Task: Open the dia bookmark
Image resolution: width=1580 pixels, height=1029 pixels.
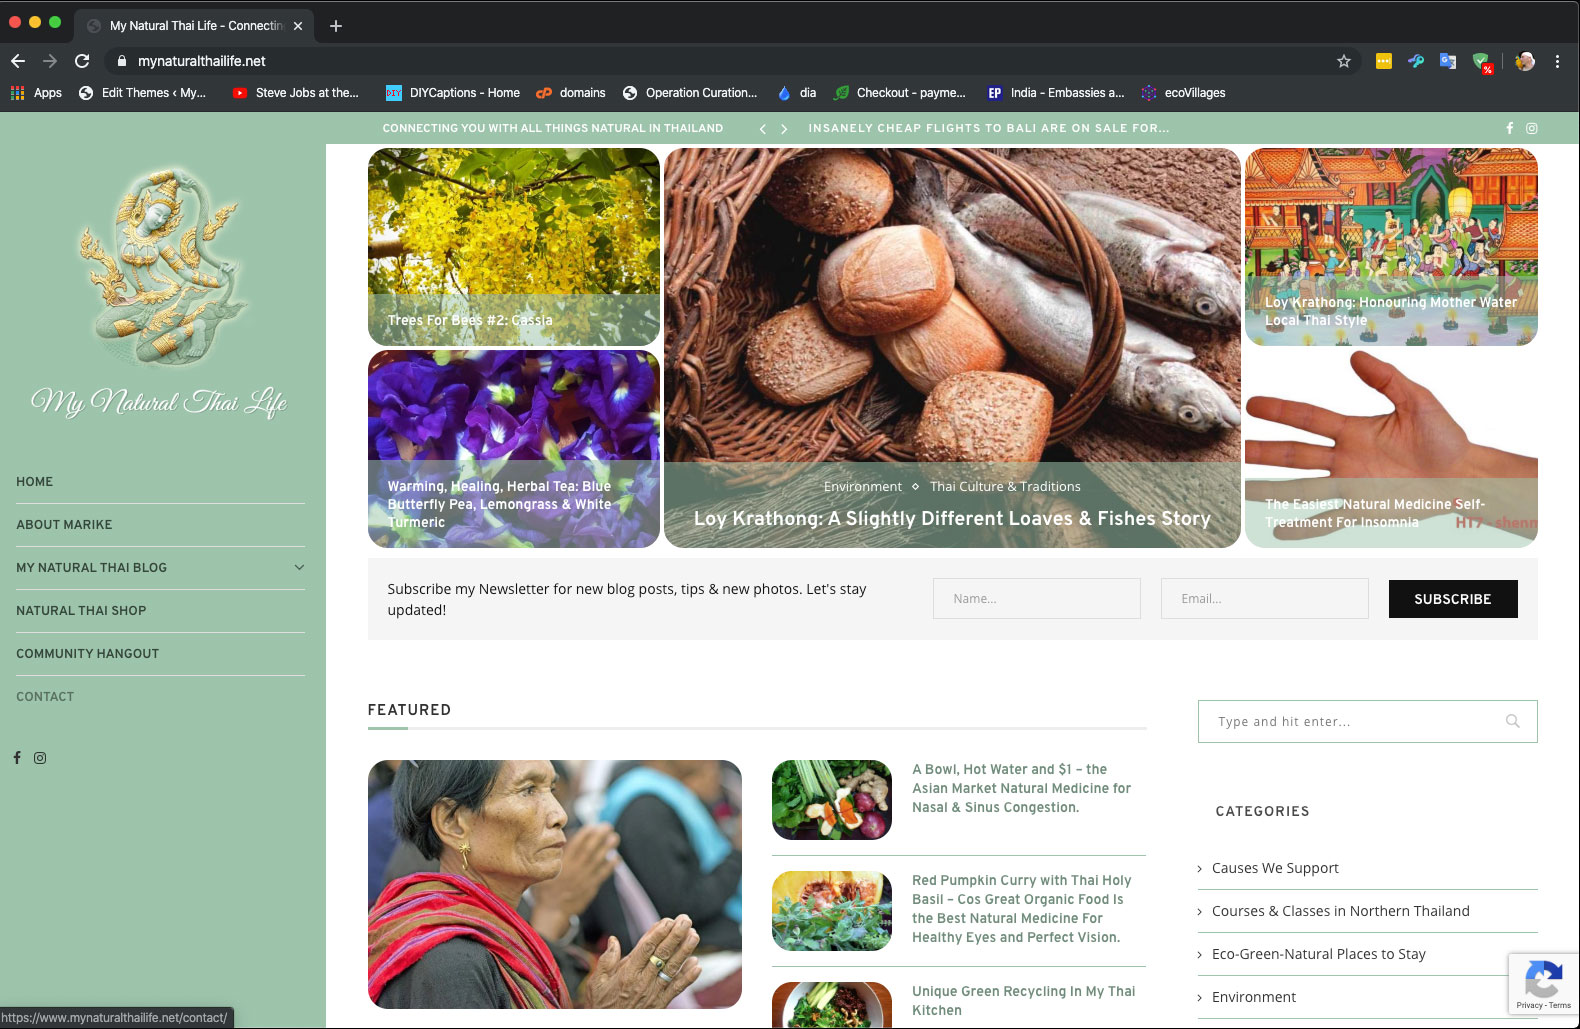Action: pos(797,93)
